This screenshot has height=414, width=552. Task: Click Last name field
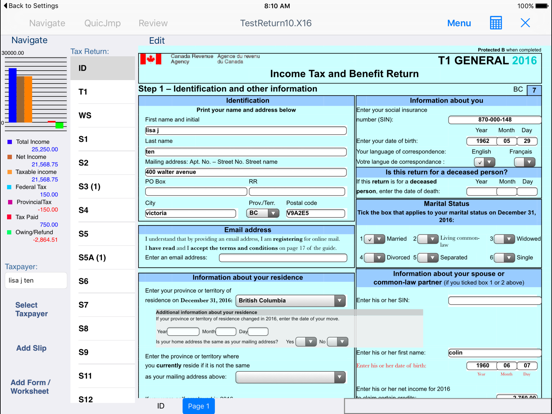246,152
